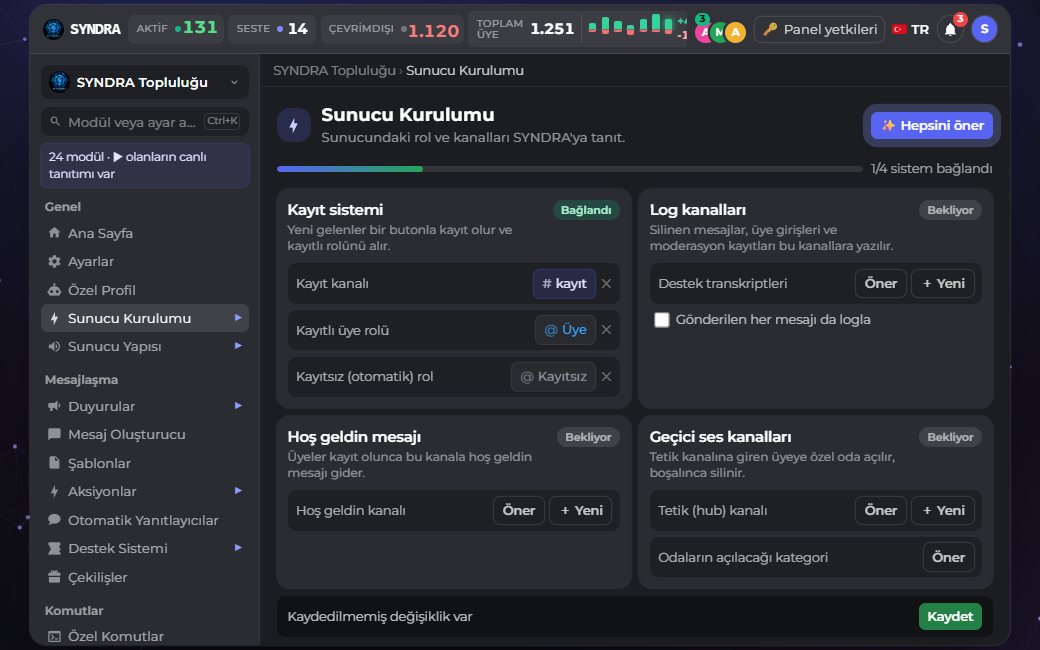Click the Bağlandı status badge
Image resolution: width=1040 pixels, height=650 pixels.
586,210
